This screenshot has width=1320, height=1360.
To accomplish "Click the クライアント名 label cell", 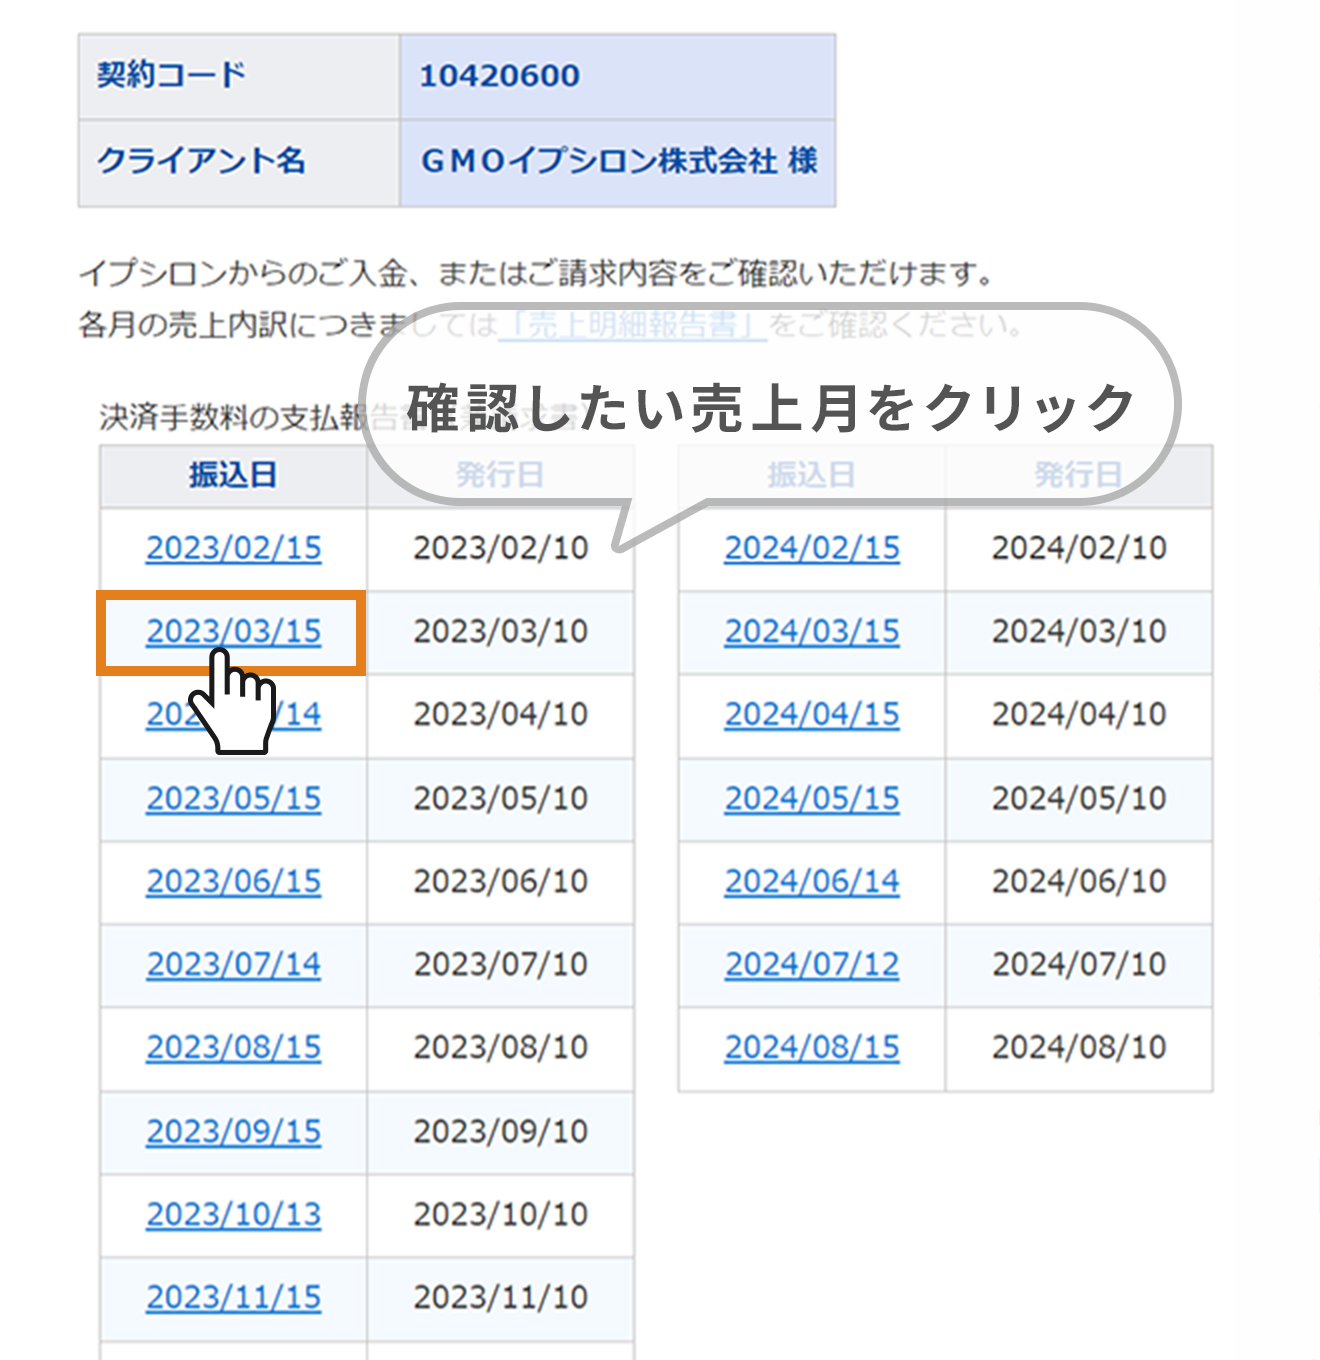I will [x=239, y=164].
